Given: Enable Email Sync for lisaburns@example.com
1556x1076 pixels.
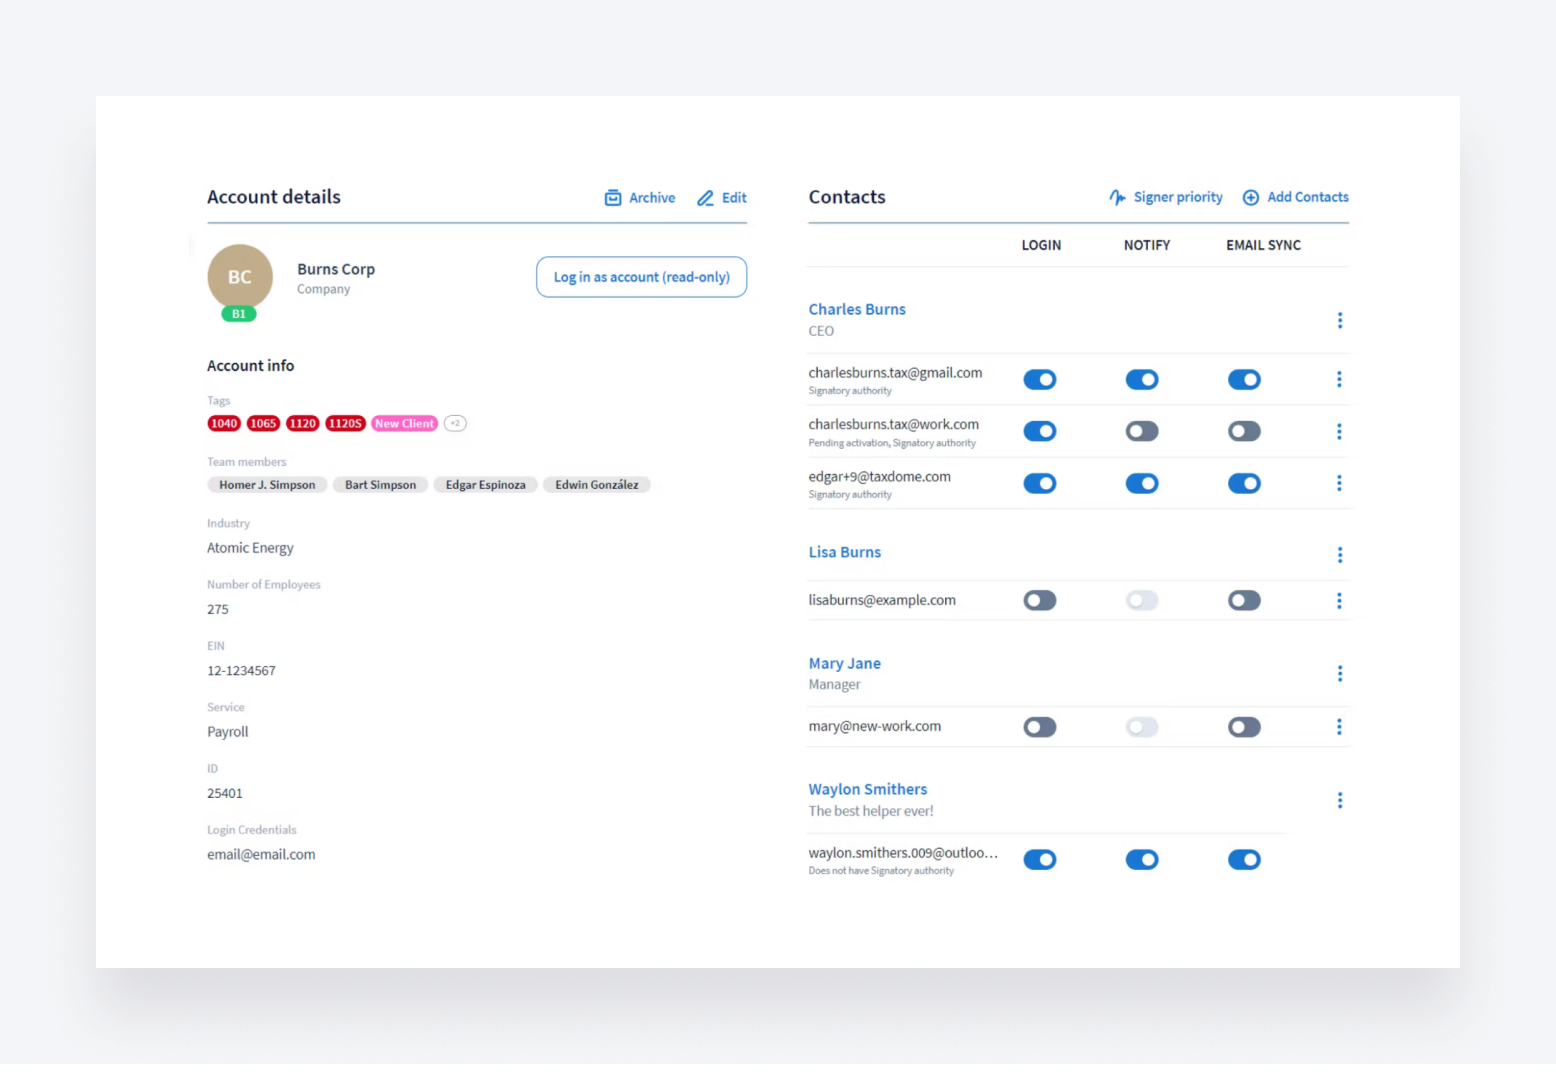Looking at the screenshot, I should (x=1244, y=600).
